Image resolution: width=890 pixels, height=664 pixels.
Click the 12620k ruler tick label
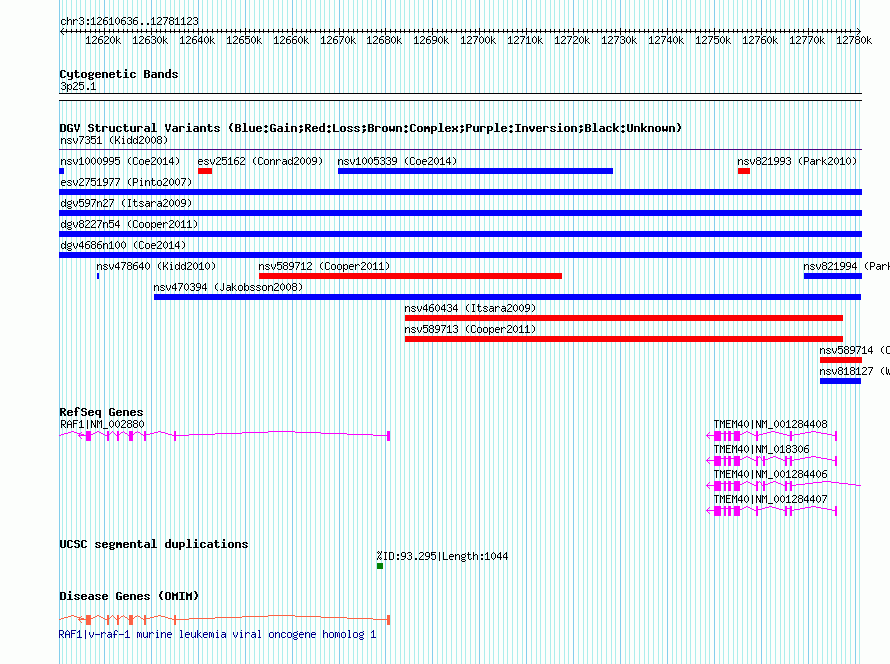[103, 40]
